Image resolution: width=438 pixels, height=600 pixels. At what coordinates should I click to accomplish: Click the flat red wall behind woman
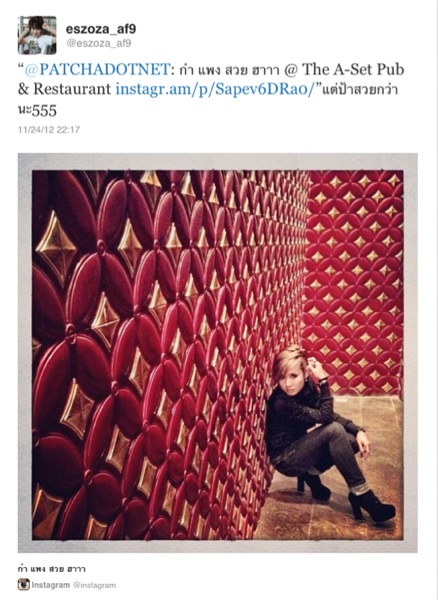pos(354,268)
